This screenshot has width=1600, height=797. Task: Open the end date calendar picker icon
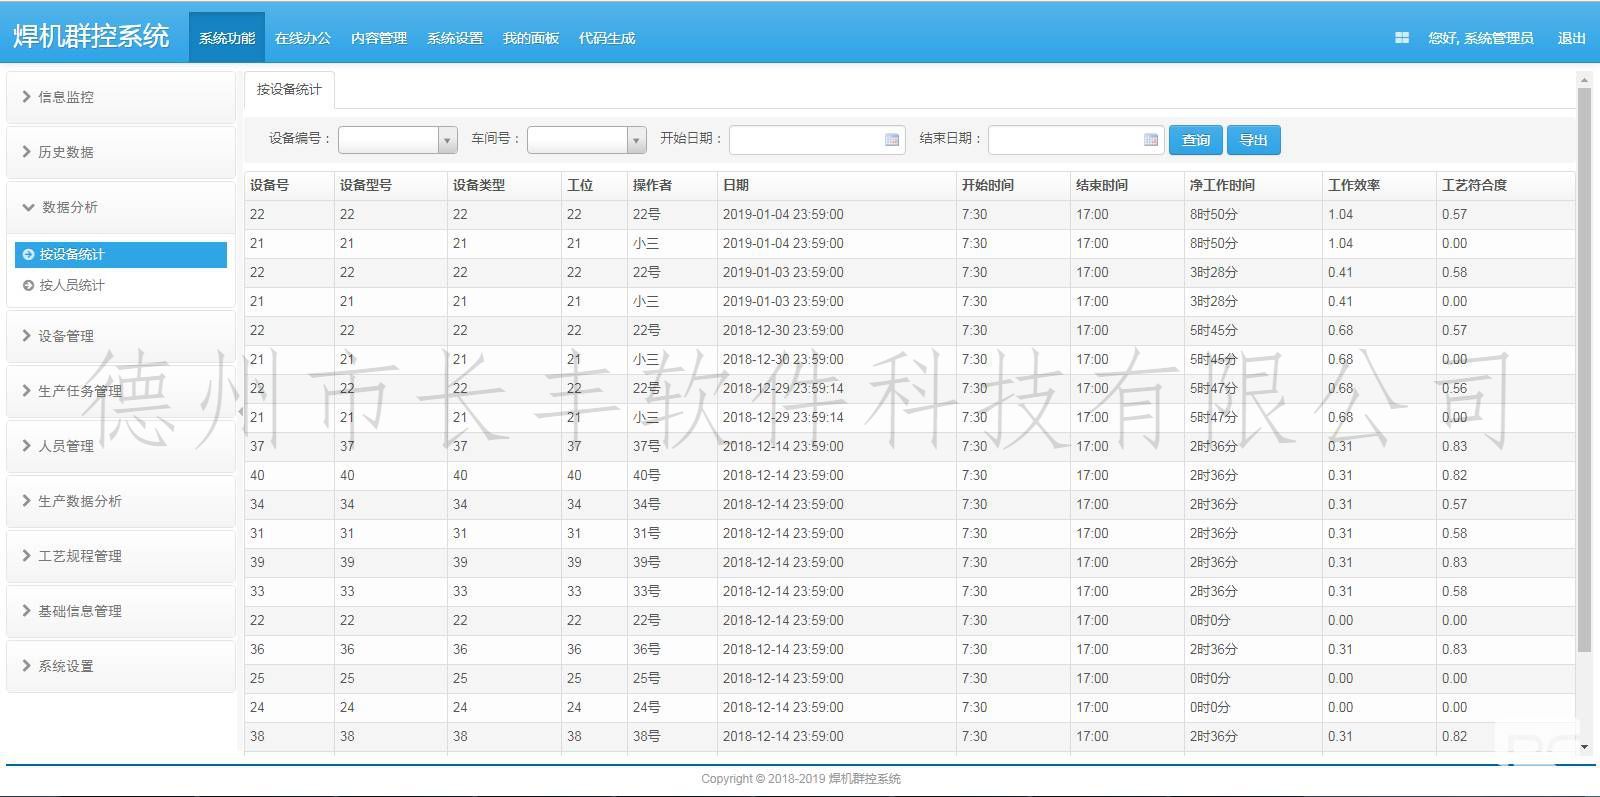[x=1151, y=140]
